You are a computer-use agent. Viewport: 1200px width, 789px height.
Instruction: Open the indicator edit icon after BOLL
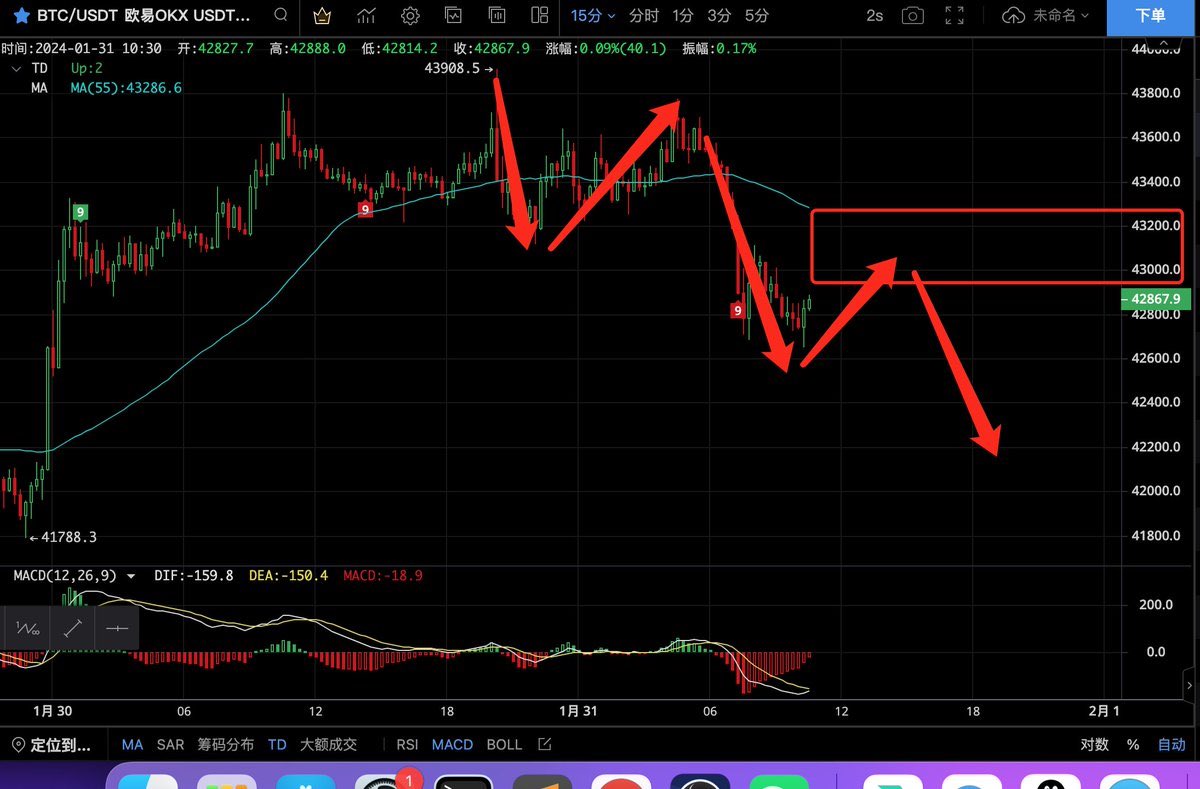(x=544, y=745)
